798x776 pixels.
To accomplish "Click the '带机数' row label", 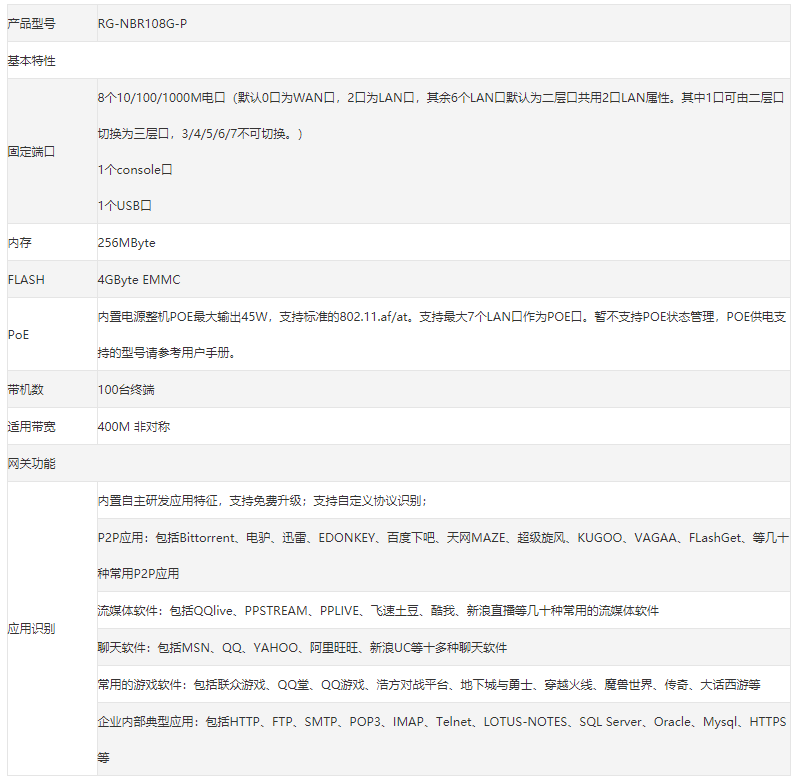I will click(26, 390).
